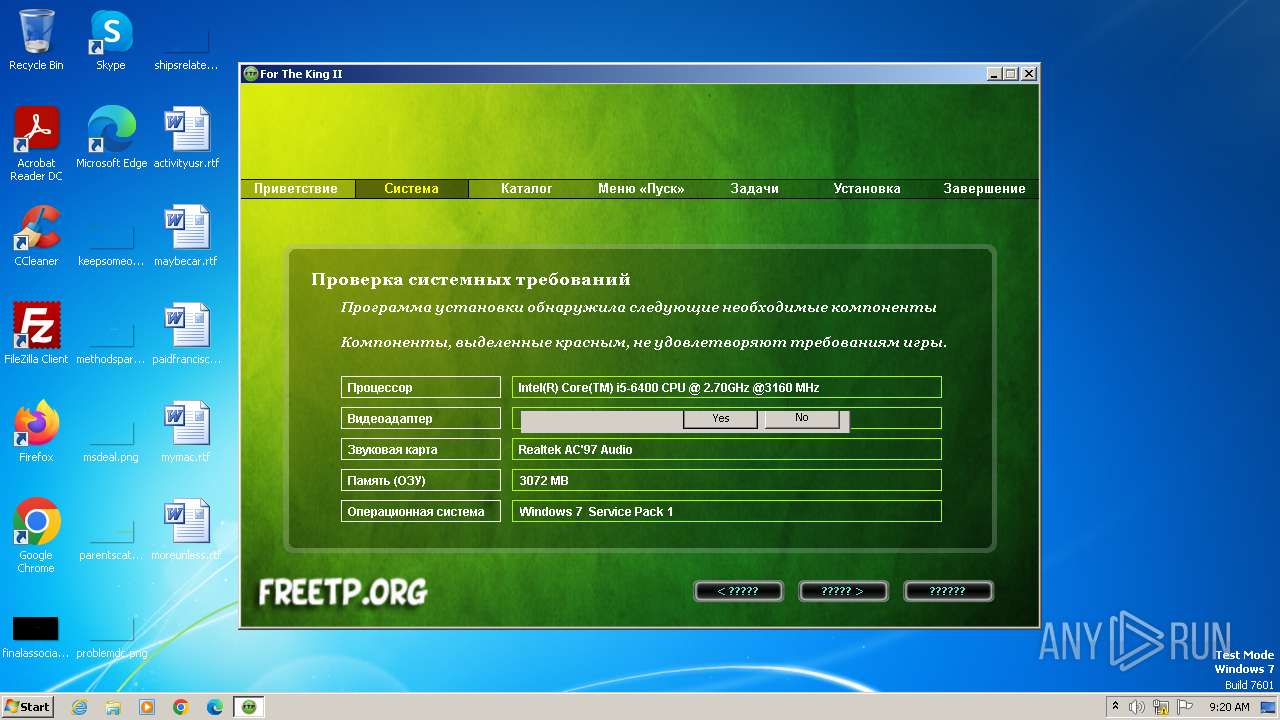Click No in the dialog
Viewport: 1280px width, 720px height.
click(x=802, y=418)
